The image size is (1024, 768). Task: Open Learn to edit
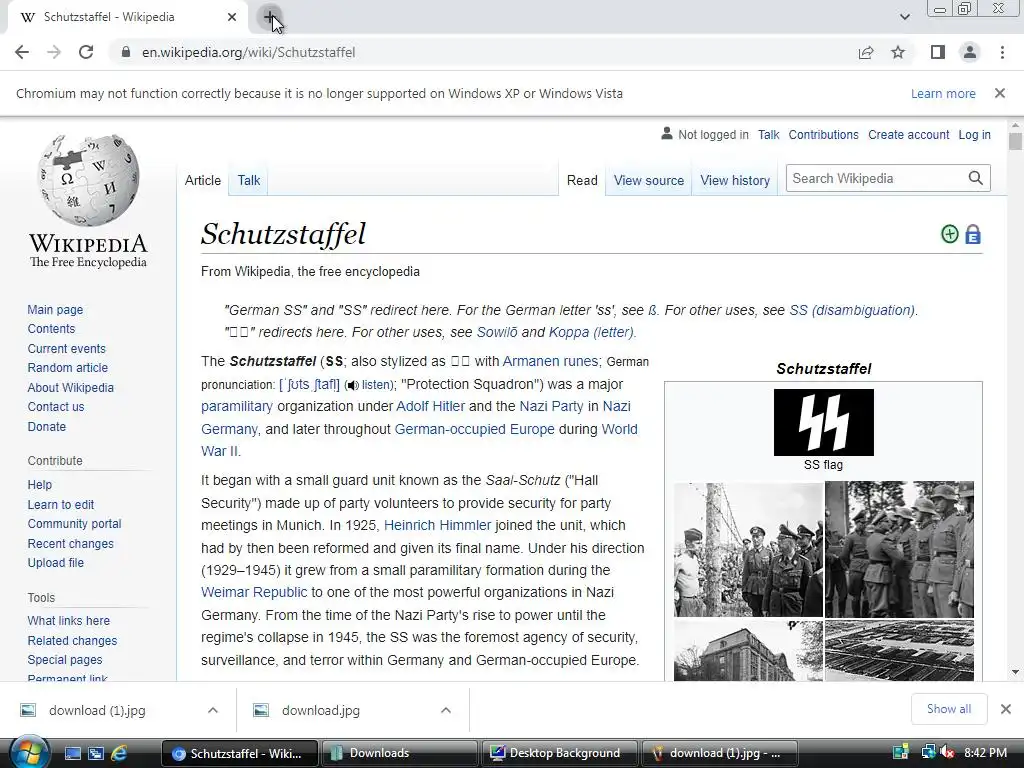pos(61,504)
